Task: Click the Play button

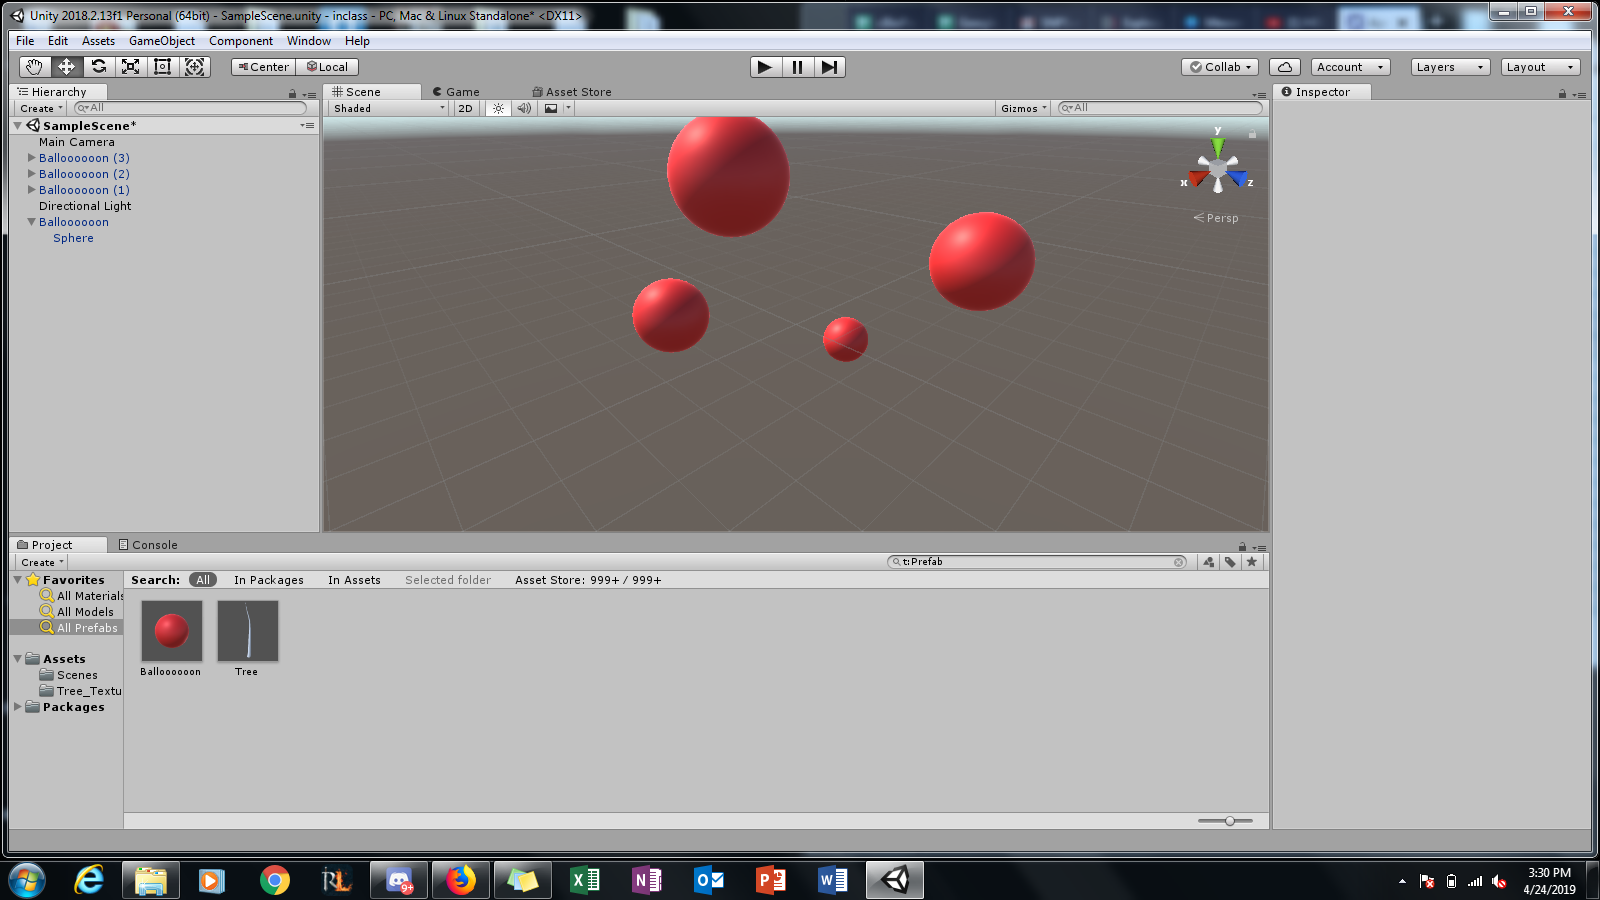Action: pyautogui.click(x=765, y=67)
